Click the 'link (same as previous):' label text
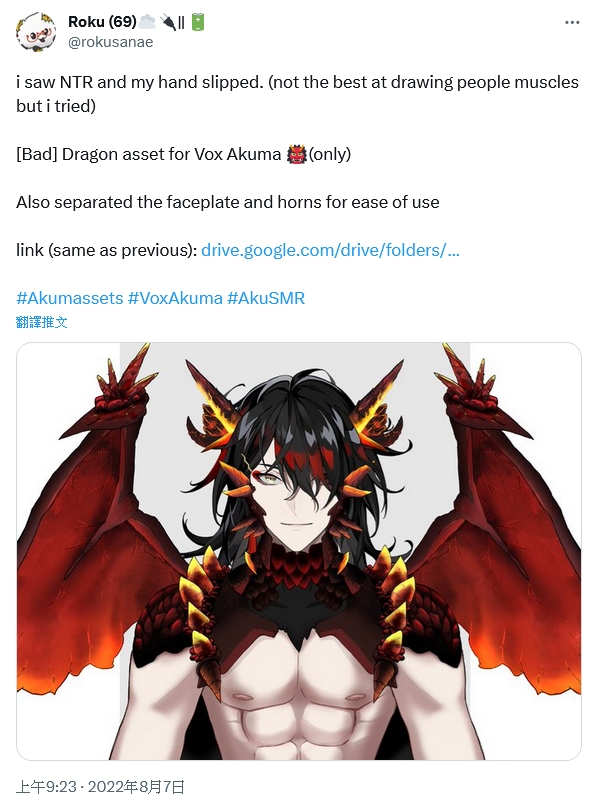Screen dimensions: 598x811 [107, 250]
